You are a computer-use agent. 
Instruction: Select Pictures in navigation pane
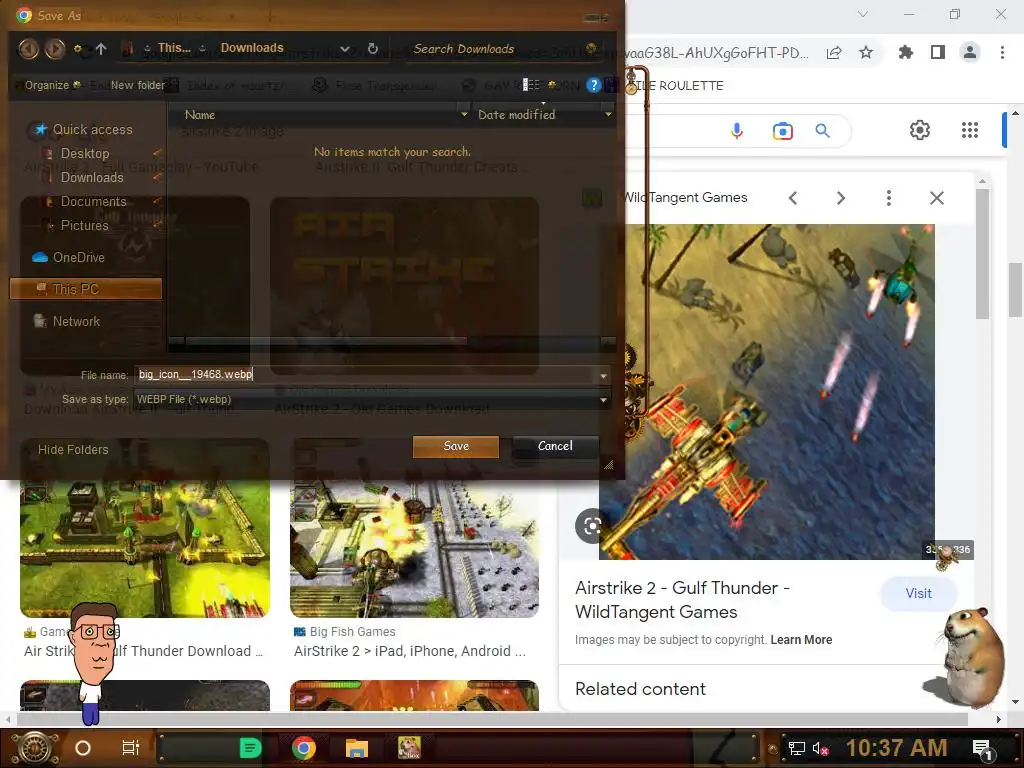tap(84, 225)
